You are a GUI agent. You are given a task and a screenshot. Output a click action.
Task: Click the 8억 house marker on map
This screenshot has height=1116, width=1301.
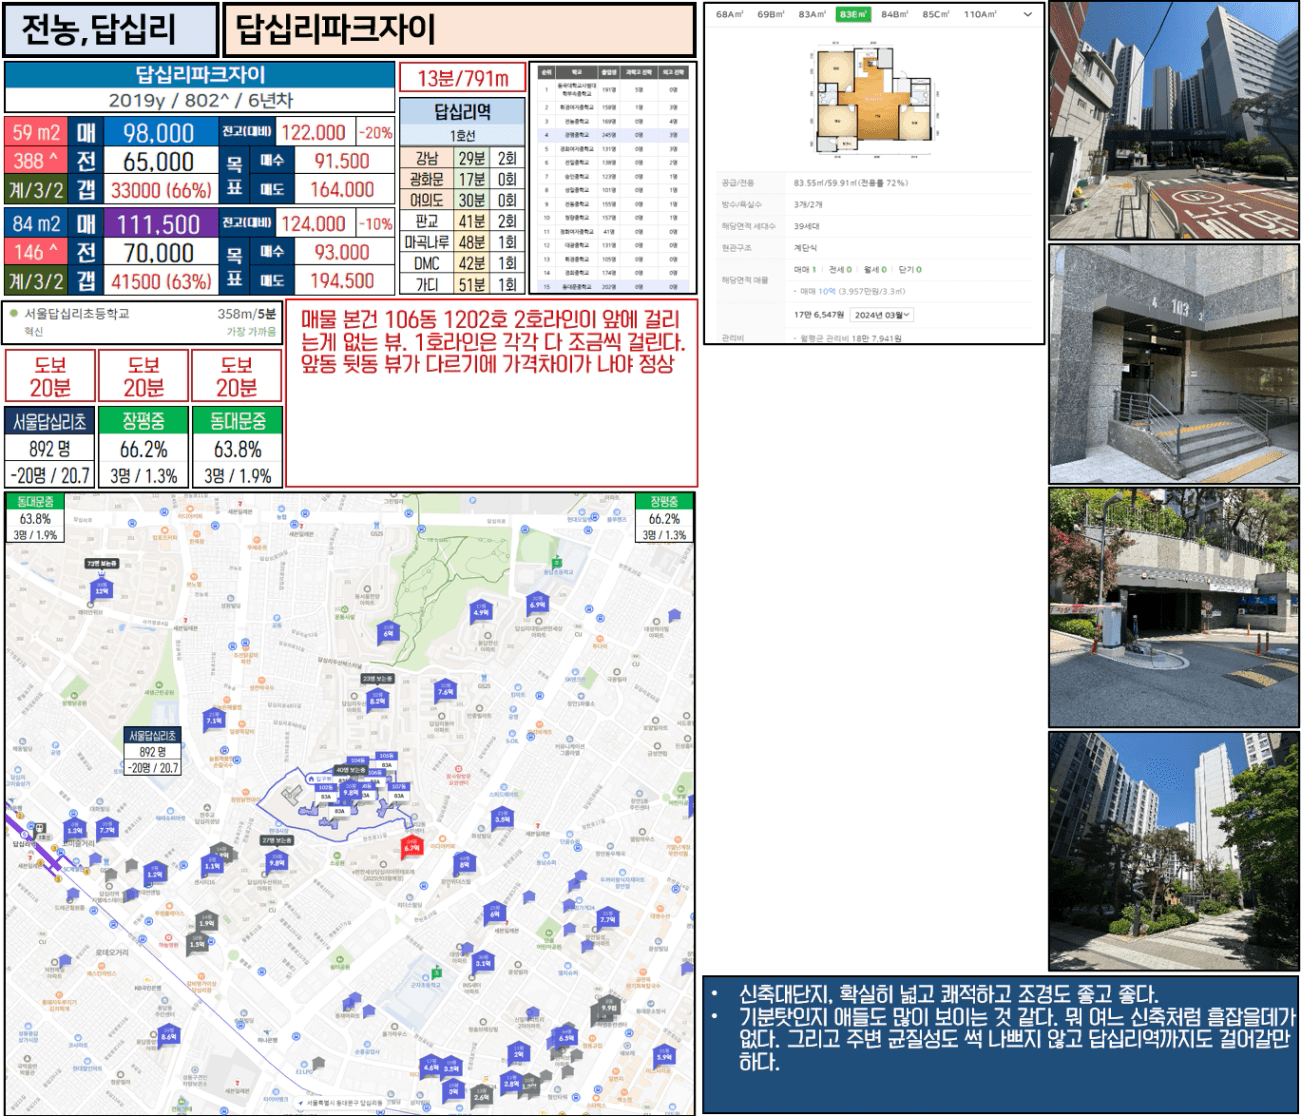[x=464, y=862]
